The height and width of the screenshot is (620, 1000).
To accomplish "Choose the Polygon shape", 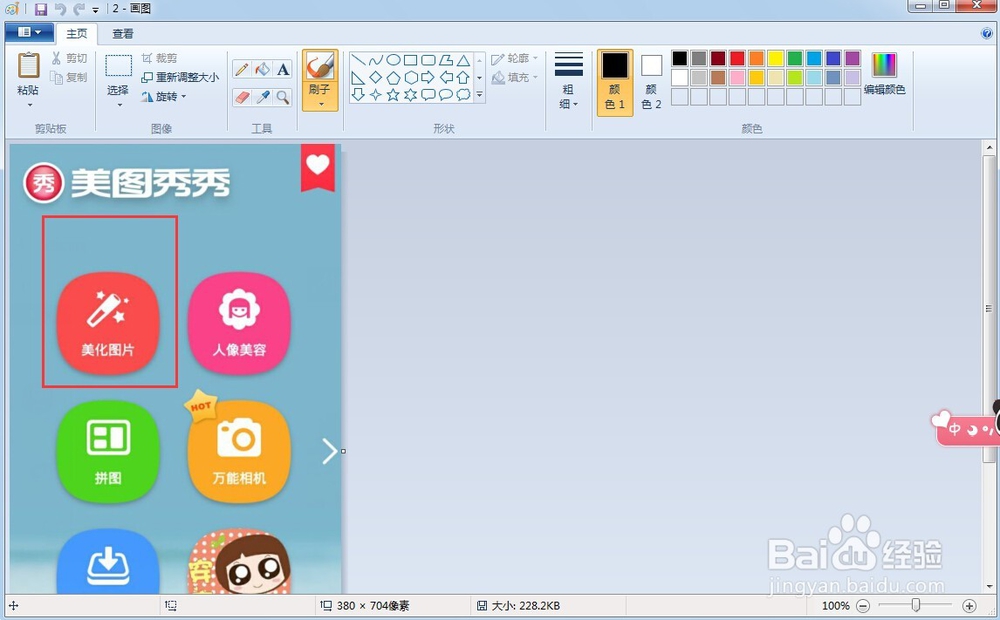I will [x=446, y=61].
